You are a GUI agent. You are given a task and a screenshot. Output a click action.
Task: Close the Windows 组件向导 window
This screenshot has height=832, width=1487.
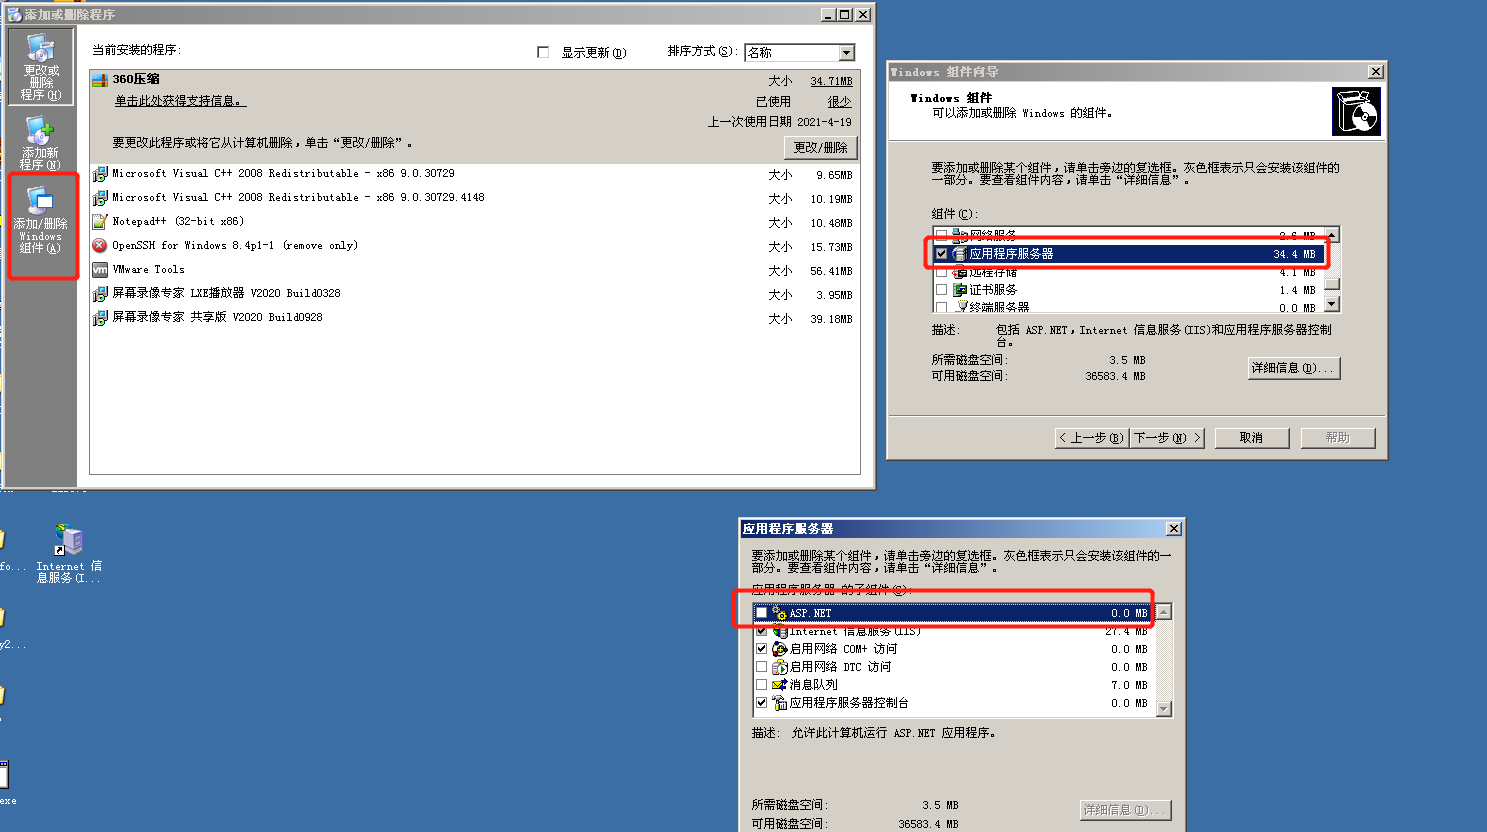click(x=1376, y=72)
